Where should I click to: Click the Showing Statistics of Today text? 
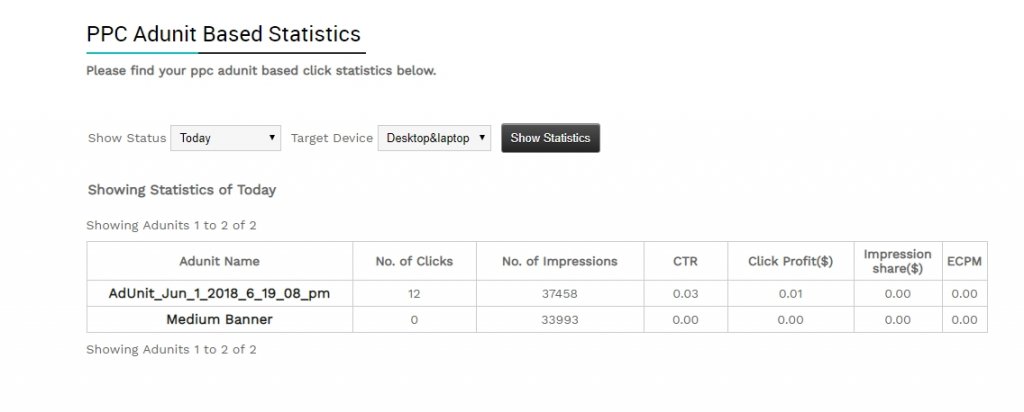(x=182, y=190)
